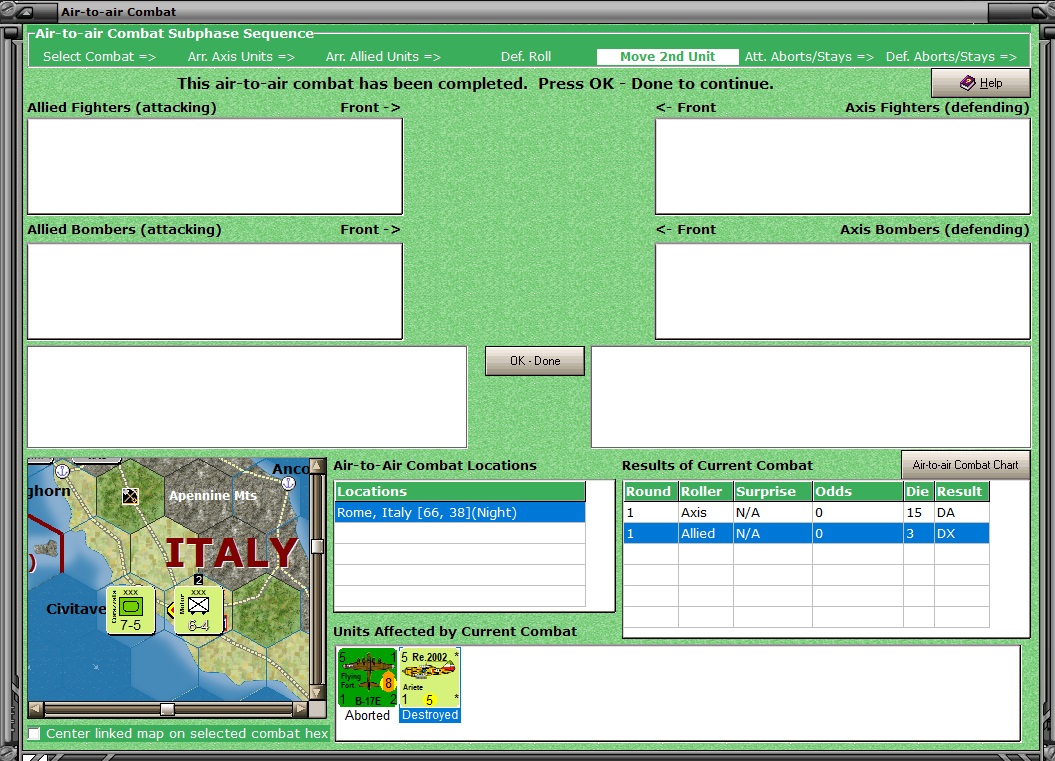
Task: Click the Surprise column header
Action: pos(772,491)
